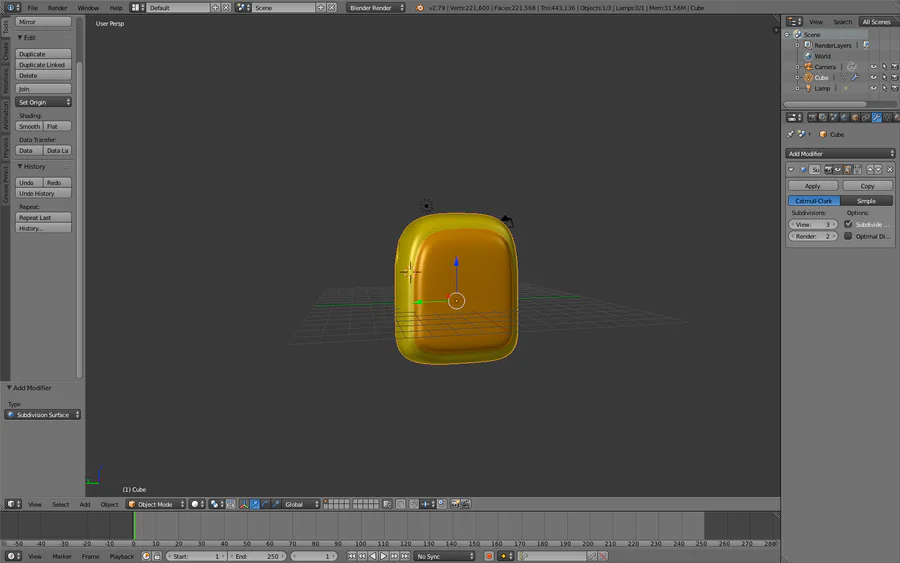Click the Duplicate Linked button
Viewport: 900px width, 563px height.
coord(43,65)
